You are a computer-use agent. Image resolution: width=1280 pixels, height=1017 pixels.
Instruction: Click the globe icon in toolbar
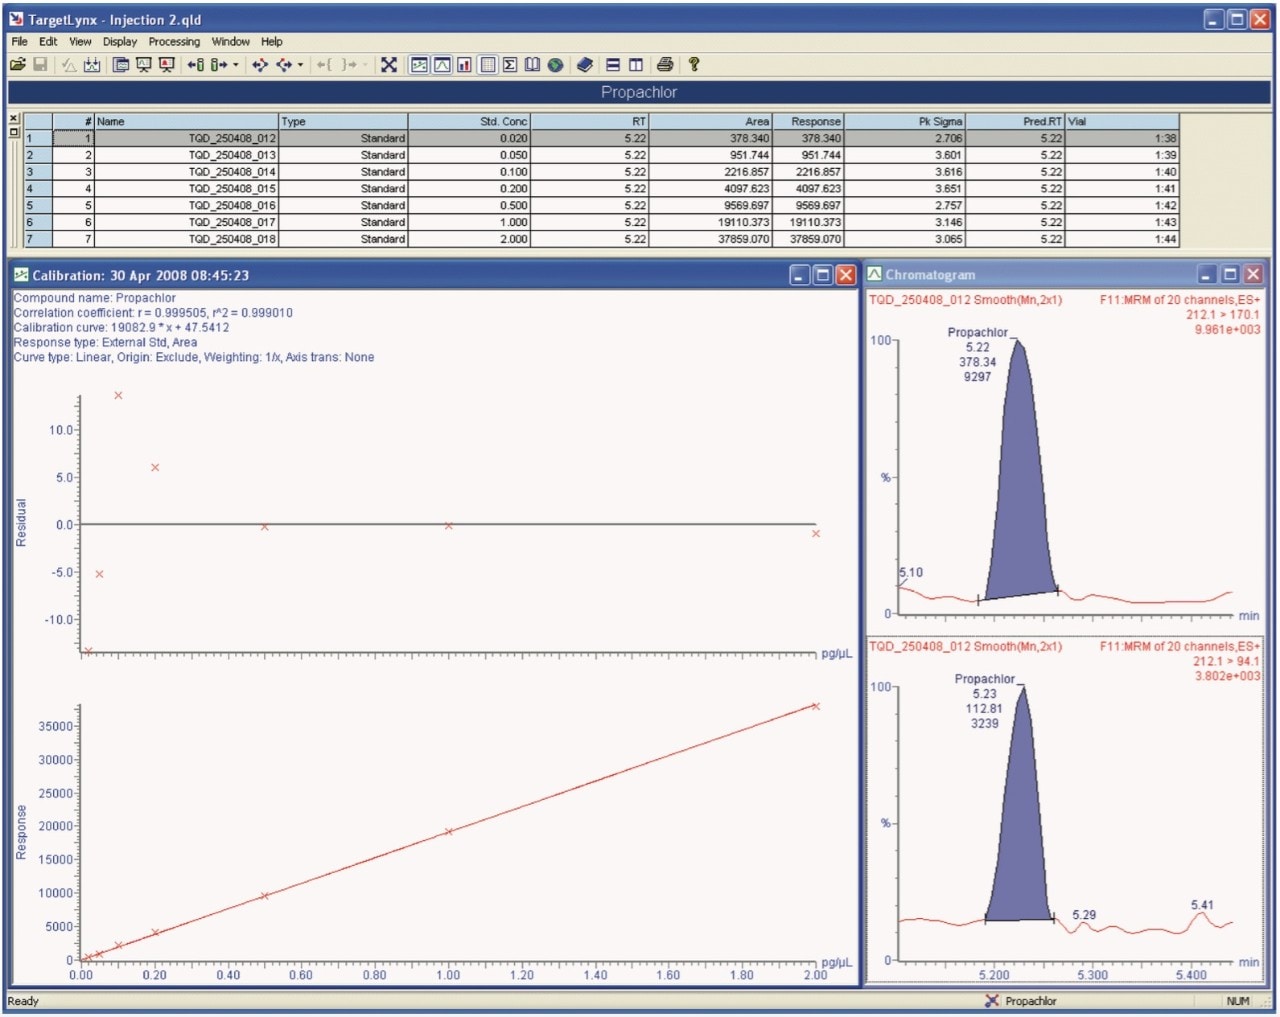(x=555, y=65)
